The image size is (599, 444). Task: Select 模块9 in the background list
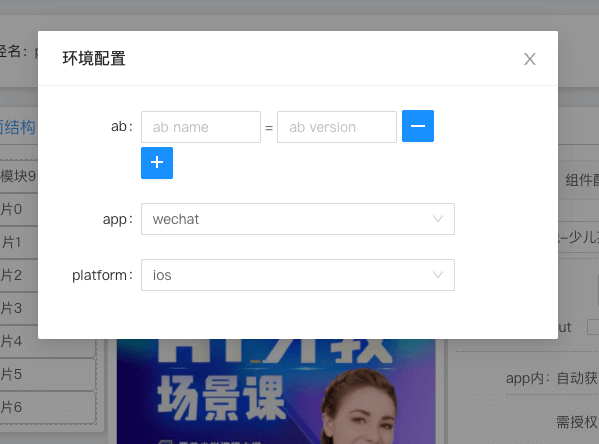[x=19, y=176]
